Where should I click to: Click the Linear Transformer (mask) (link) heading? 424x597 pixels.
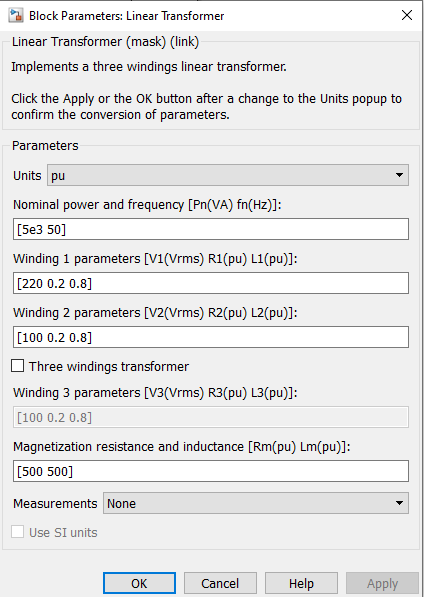point(105,42)
